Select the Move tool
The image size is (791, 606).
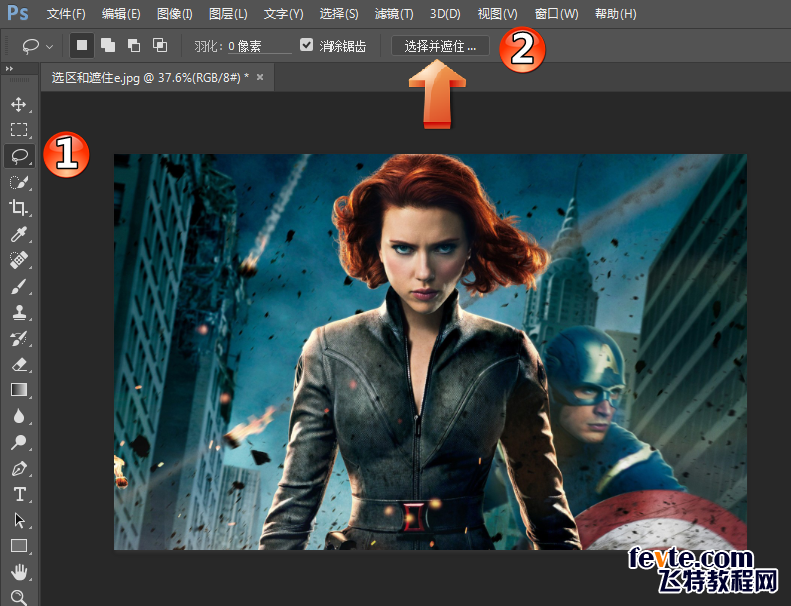point(19,104)
